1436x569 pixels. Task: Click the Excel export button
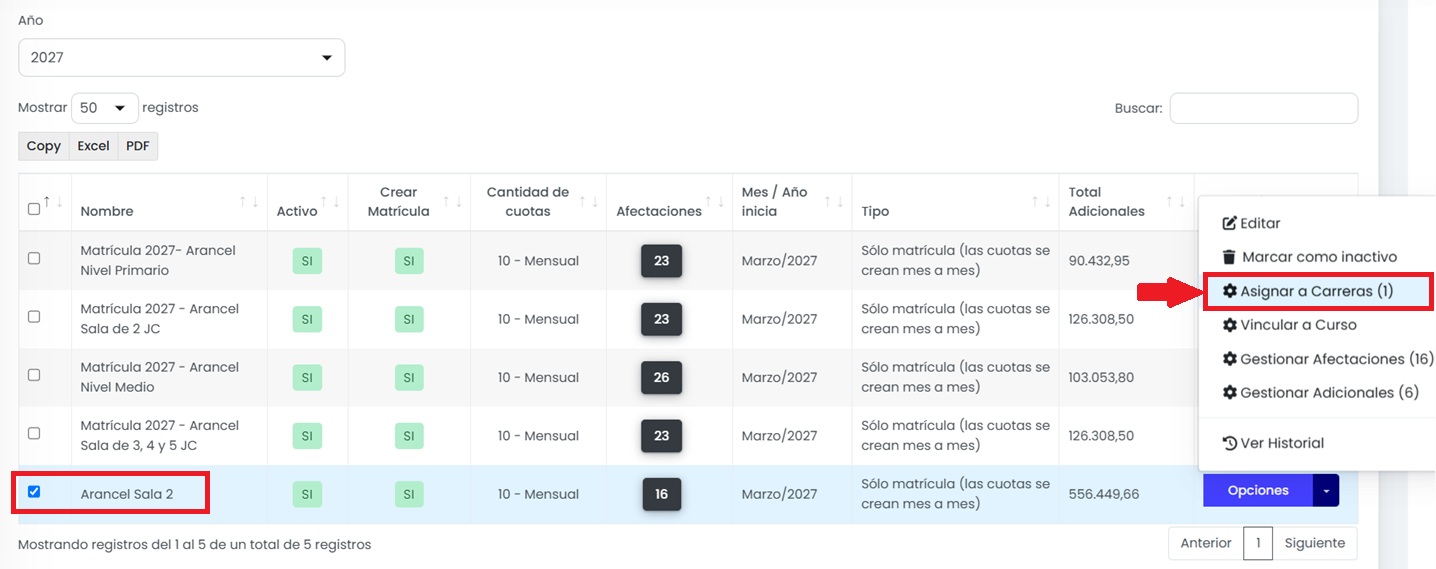click(93, 146)
